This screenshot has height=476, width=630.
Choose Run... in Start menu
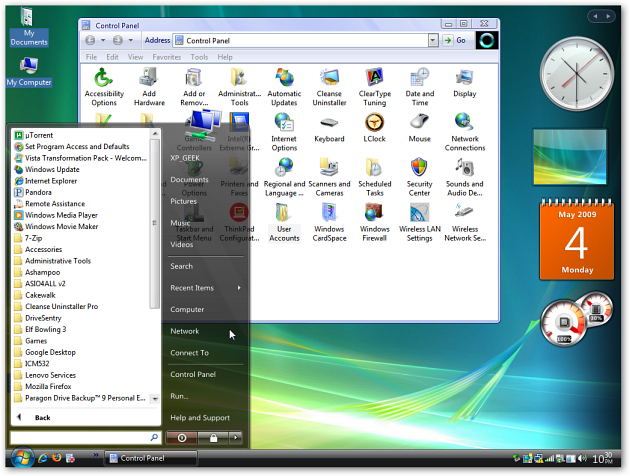[179, 396]
